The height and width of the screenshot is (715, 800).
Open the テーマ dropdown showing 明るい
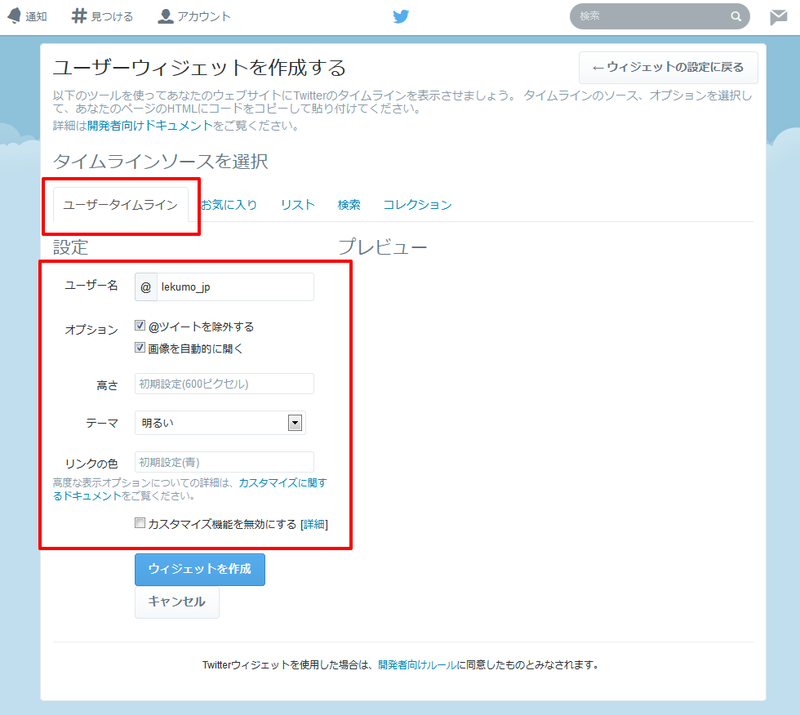pos(220,423)
